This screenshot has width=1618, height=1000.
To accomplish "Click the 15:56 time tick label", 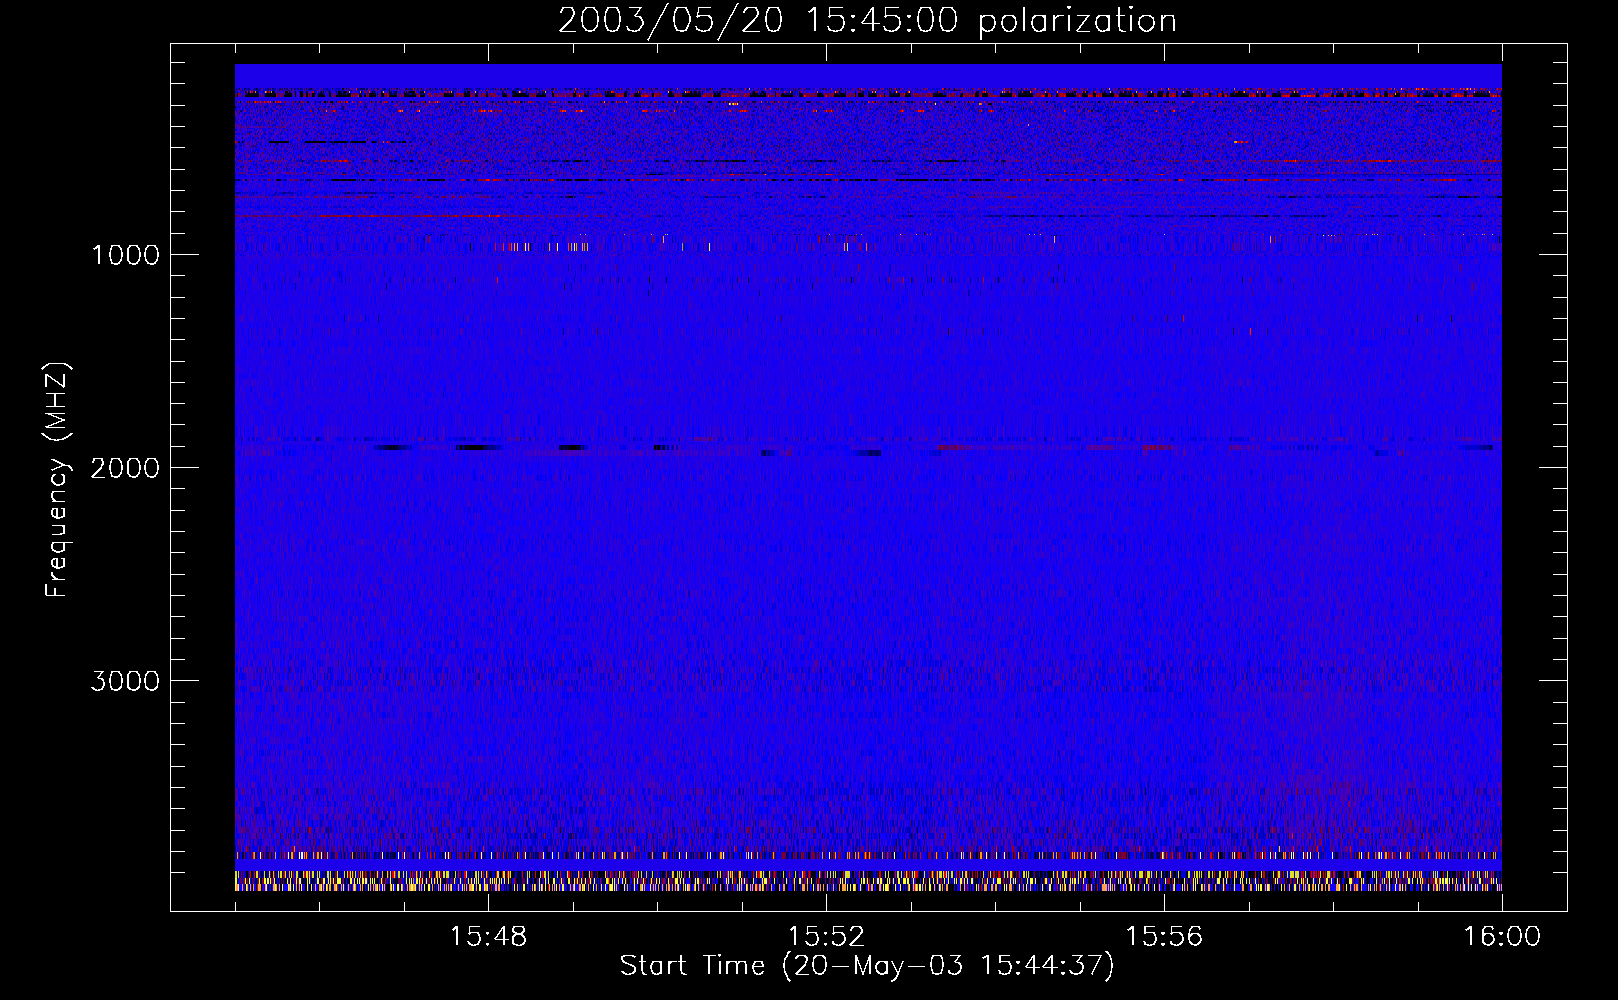I will pyautogui.click(x=1164, y=937).
